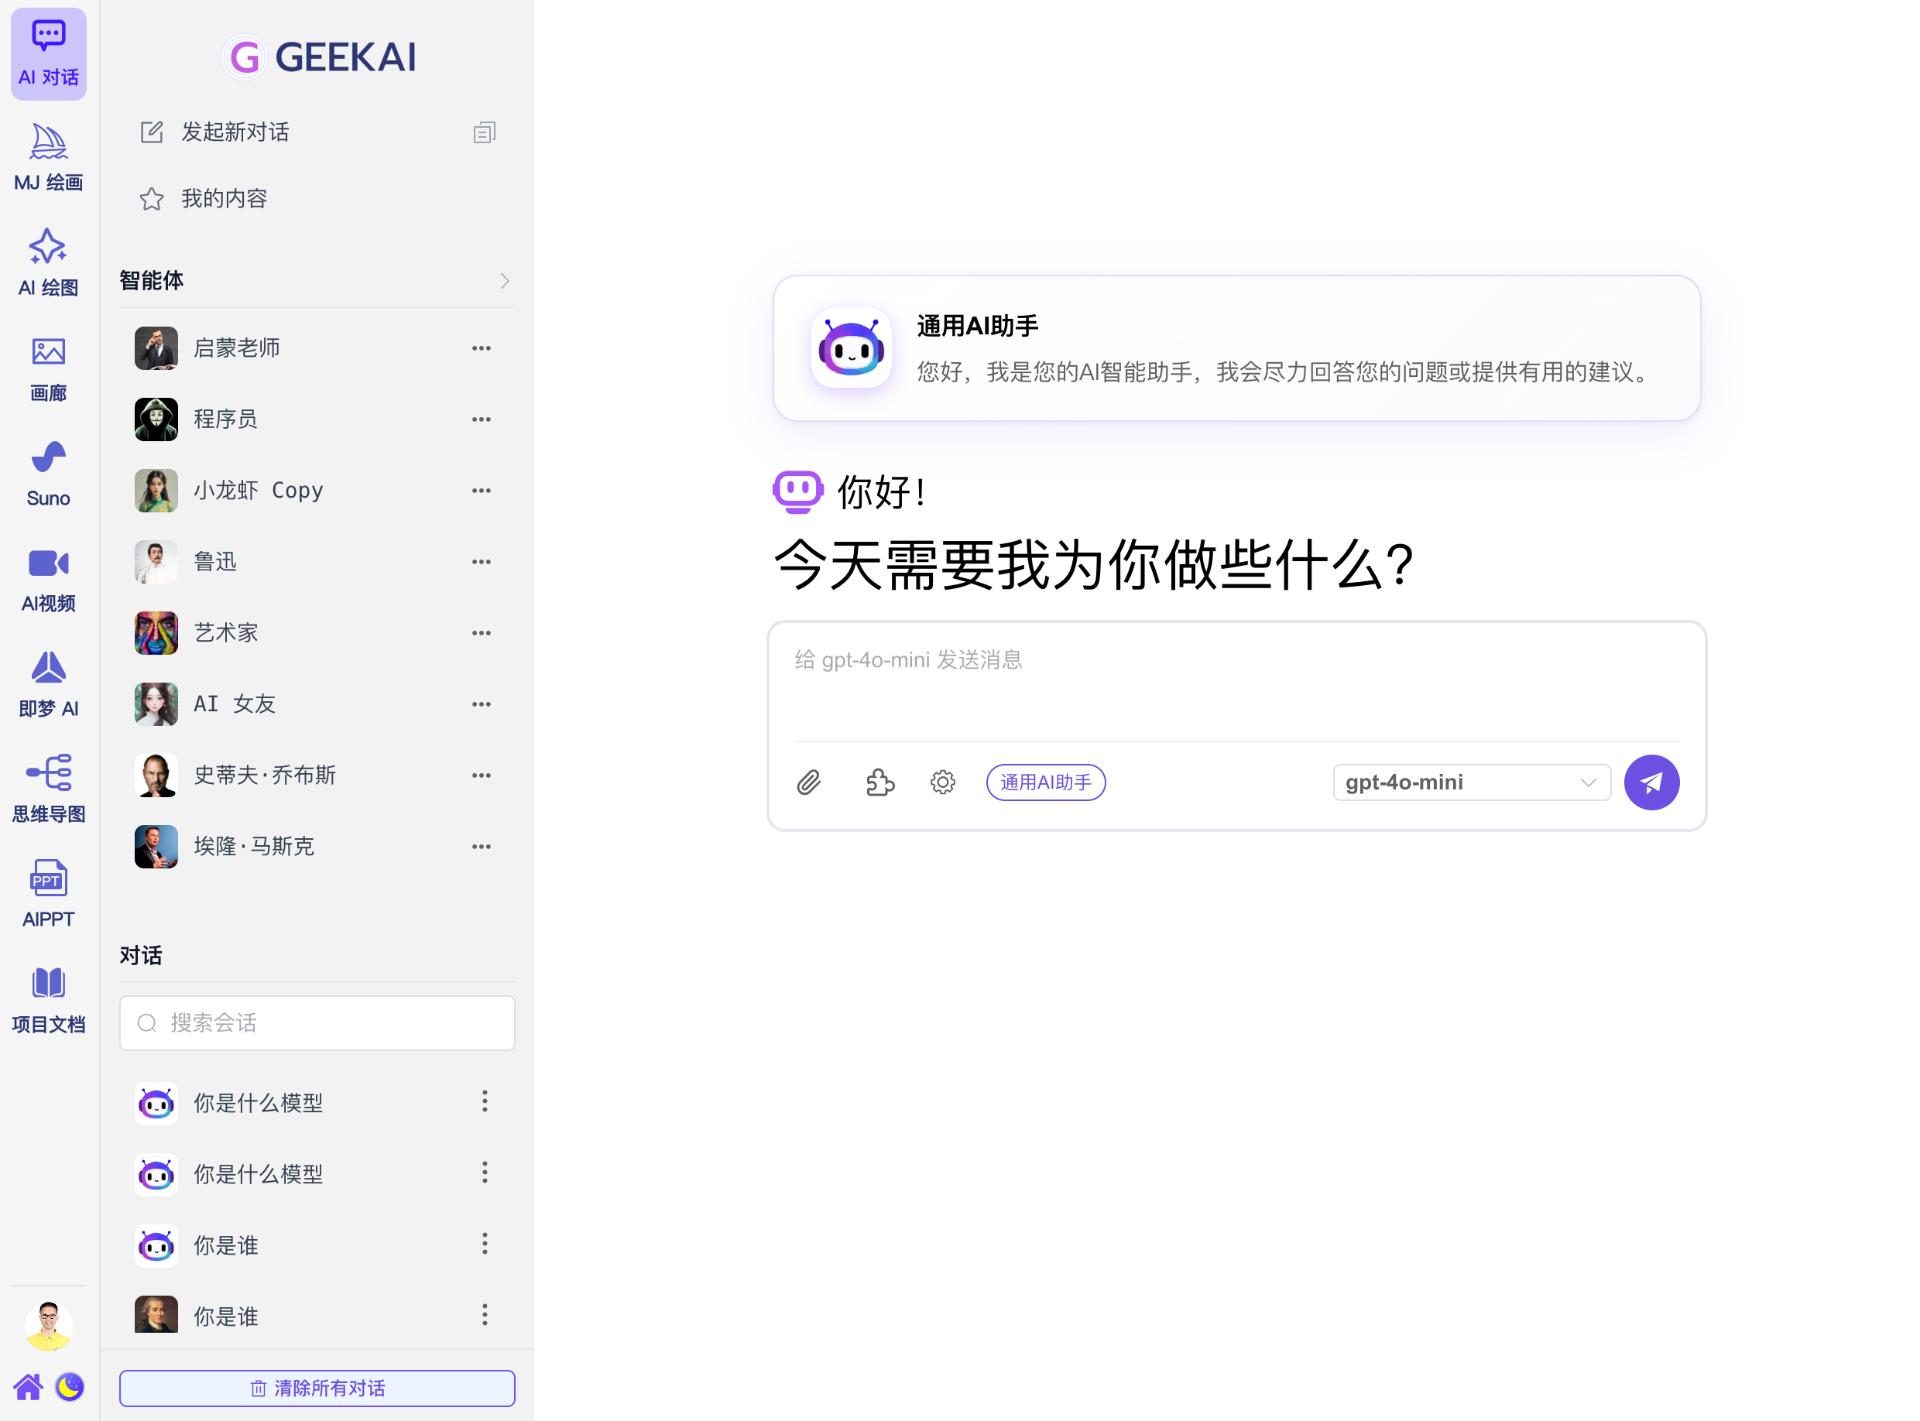The width and height of the screenshot is (1920, 1421).
Task: Open the Suno music tool
Action: 47,471
